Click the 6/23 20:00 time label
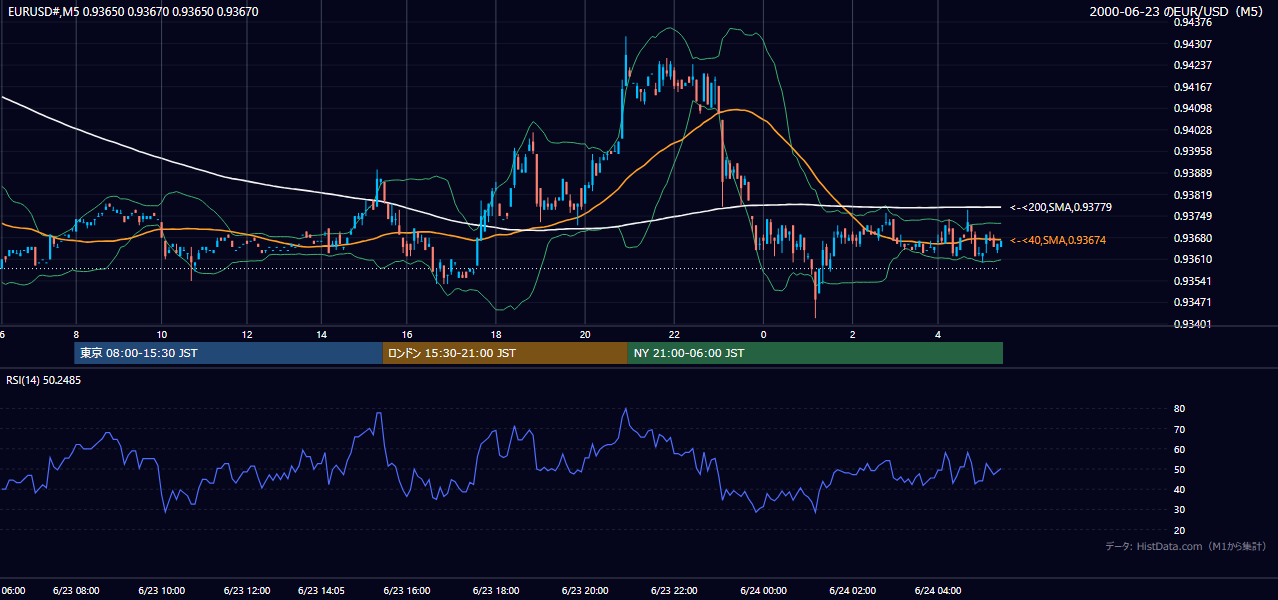 tap(586, 591)
